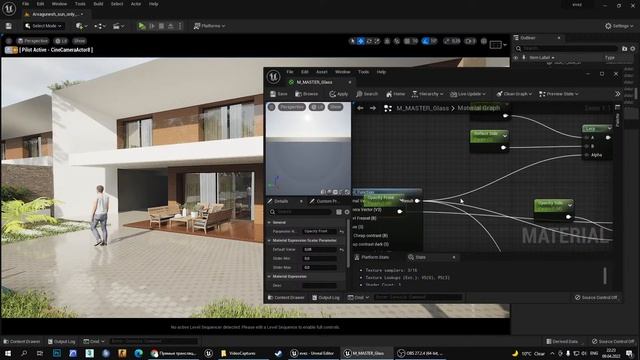Select the Platform Stats tab

coord(372,257)
